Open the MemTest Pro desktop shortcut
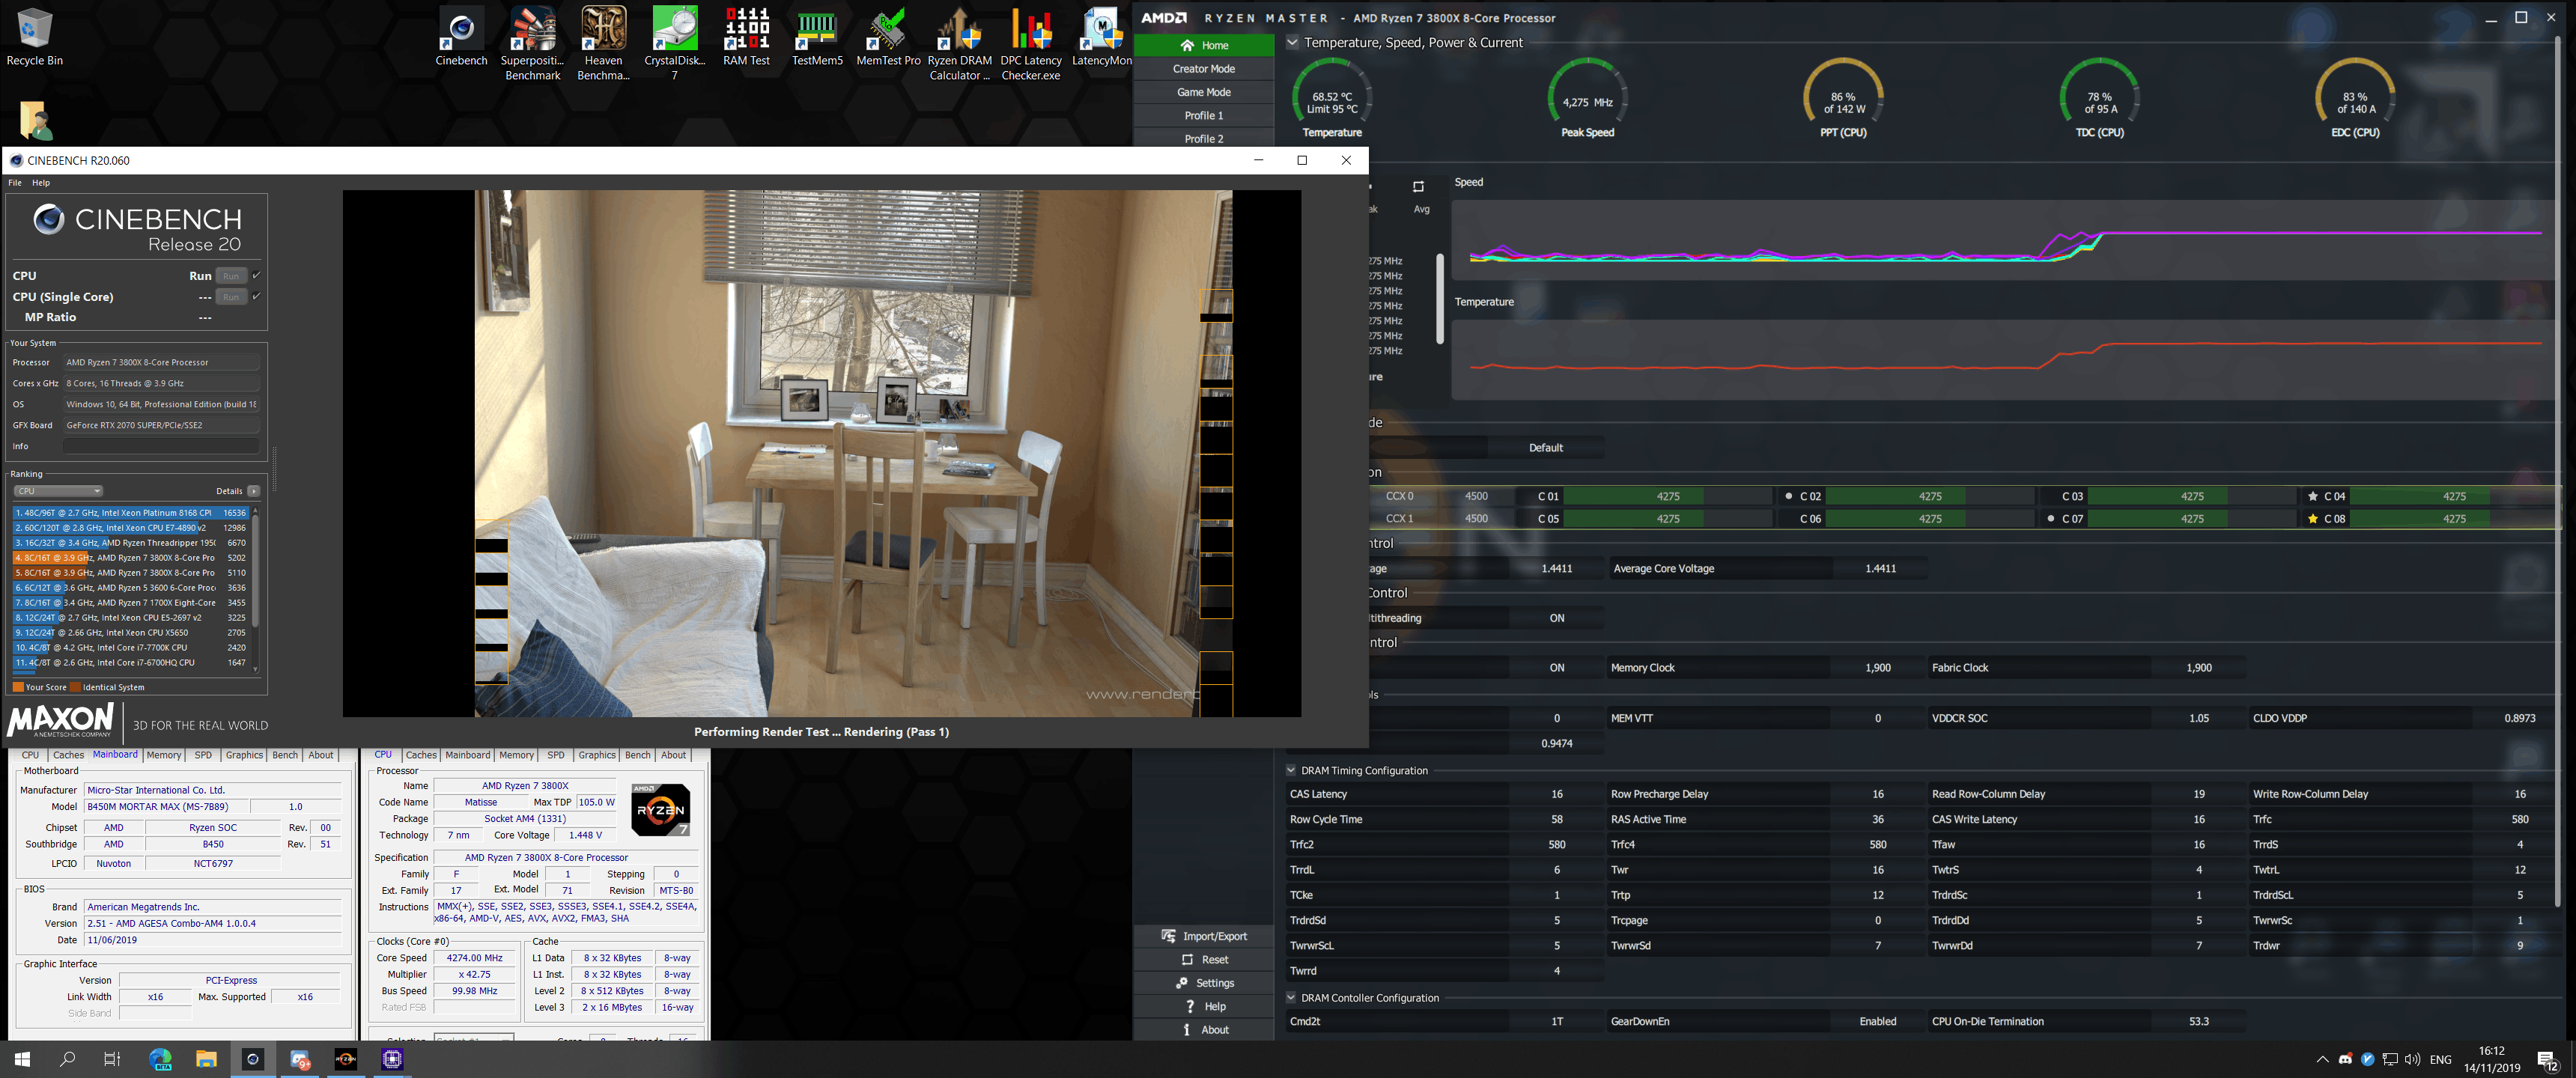The width and height of the screenshot is (2576, 1078). pyautogui.click(x=887, y=36)
